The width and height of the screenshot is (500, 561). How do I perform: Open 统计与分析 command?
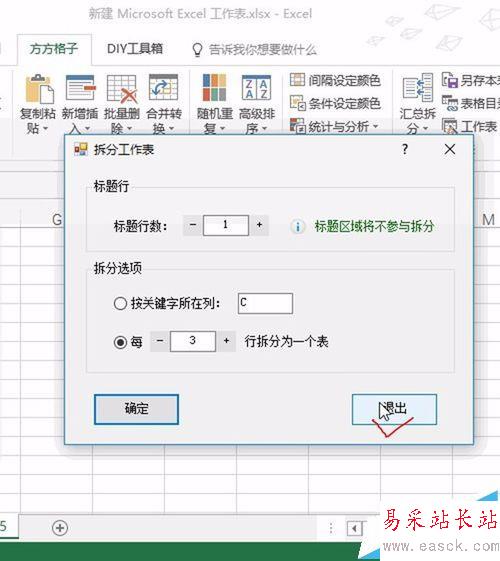coord(334,126)
